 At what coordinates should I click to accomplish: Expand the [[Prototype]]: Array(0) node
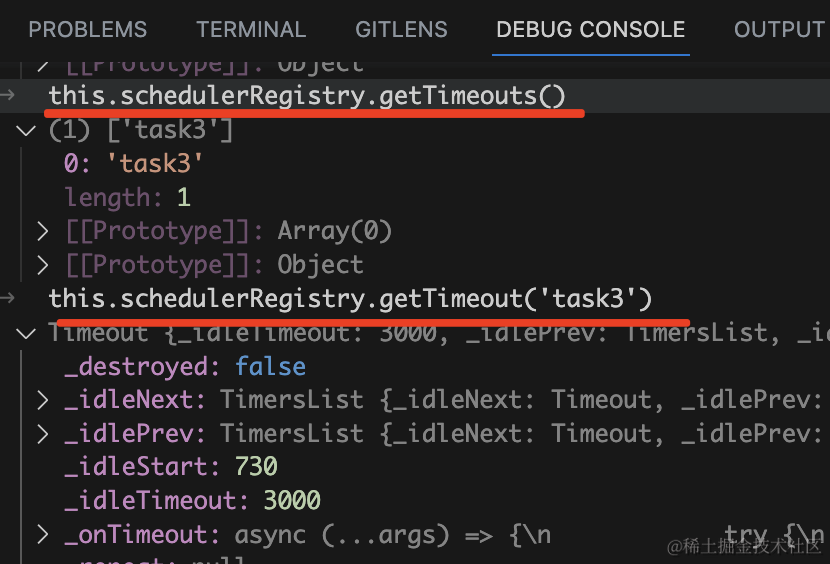[x=43, y=231]
